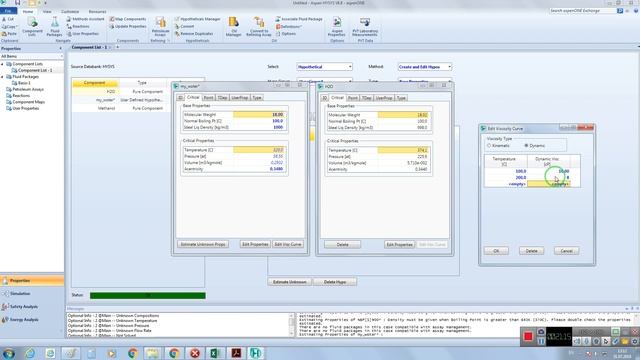Click OK in Edit Viscosity Curve dialog

coord(496,251)
